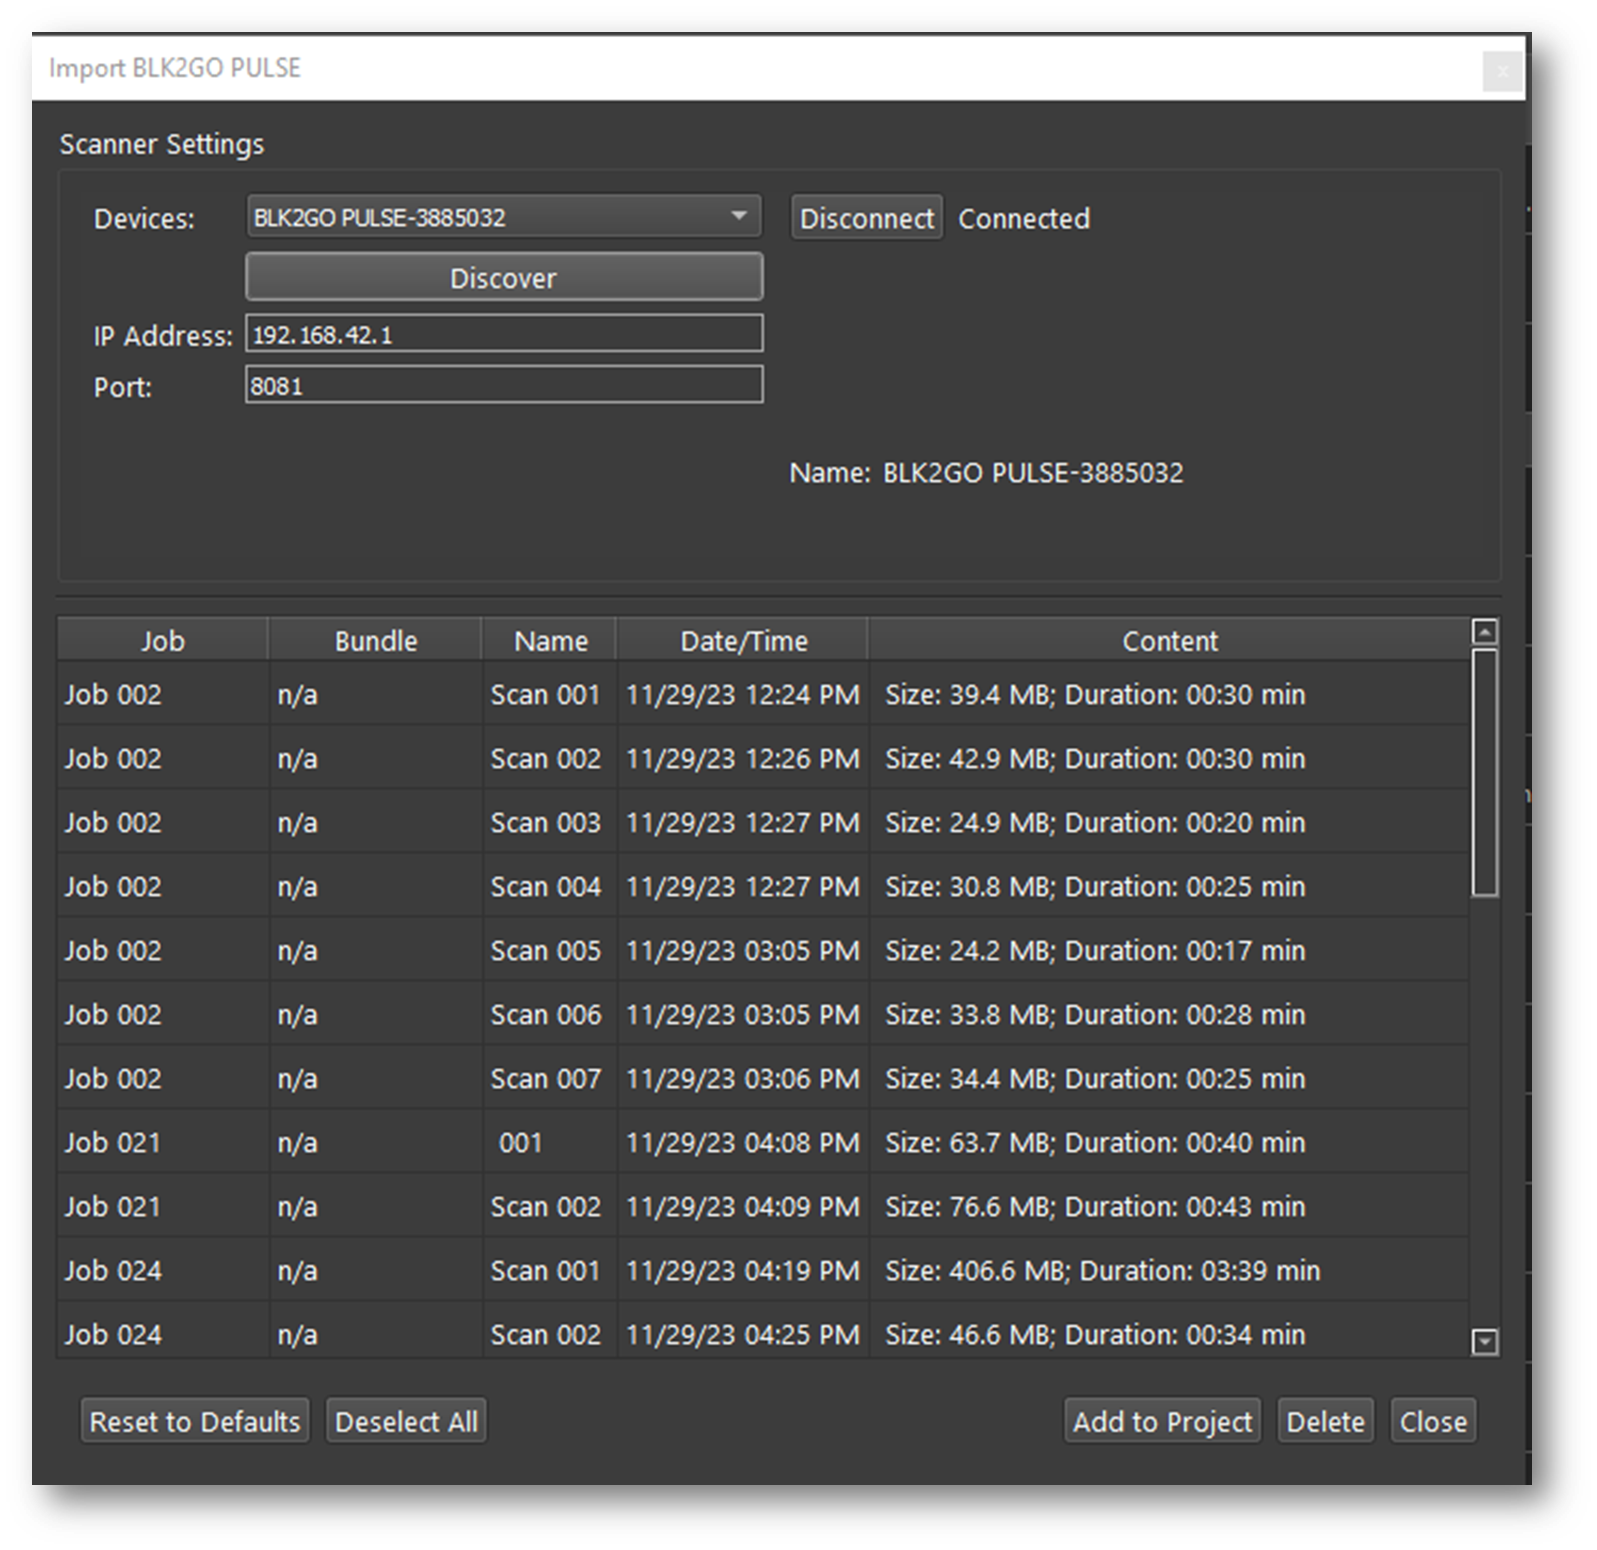This screenshot has width=1597, height=1550.
Task: Add selected scans to project
Action: click(x=1162, y=1421)
